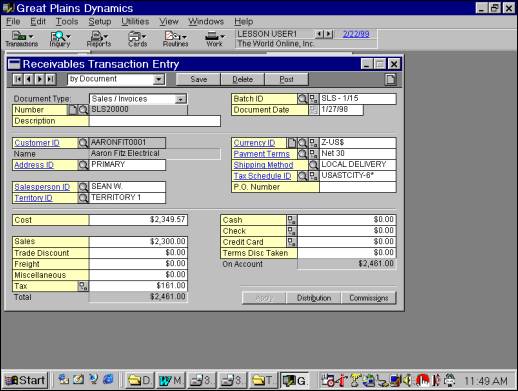Expand Document Type dropdown
Viewport: 518px width, 391px height.
click(x=181, y=99)
